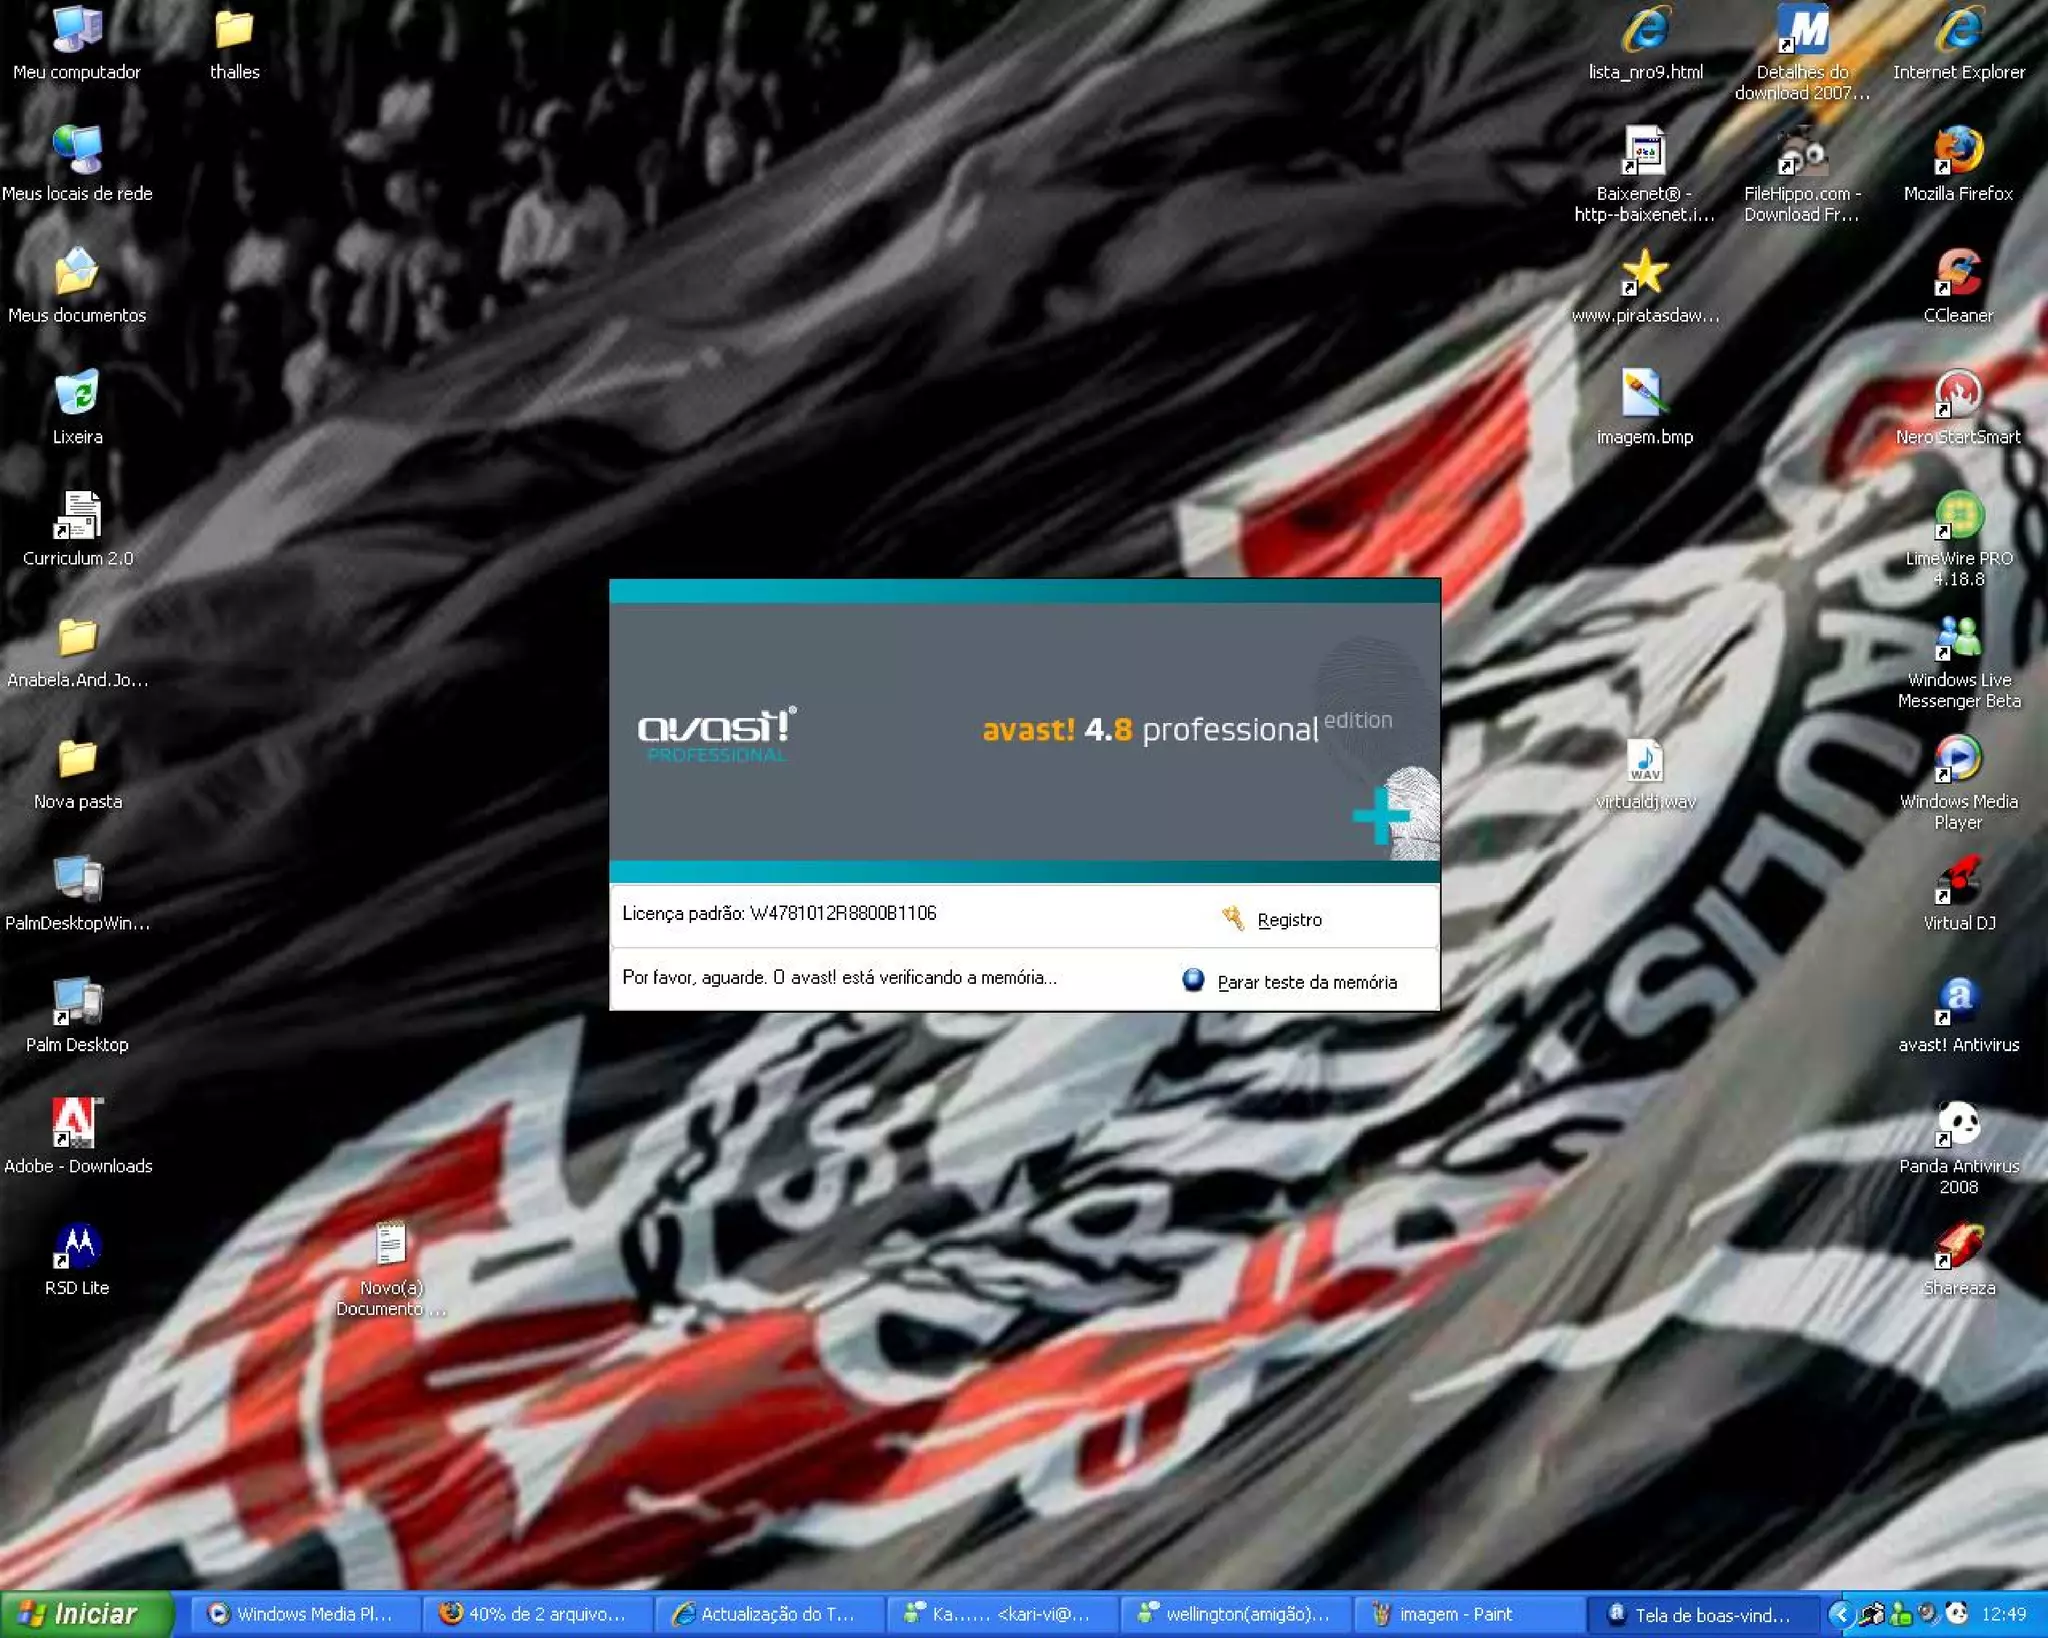
Task: Click the RSD Lite desktop icon
Action: click(x=77, y=1246)
